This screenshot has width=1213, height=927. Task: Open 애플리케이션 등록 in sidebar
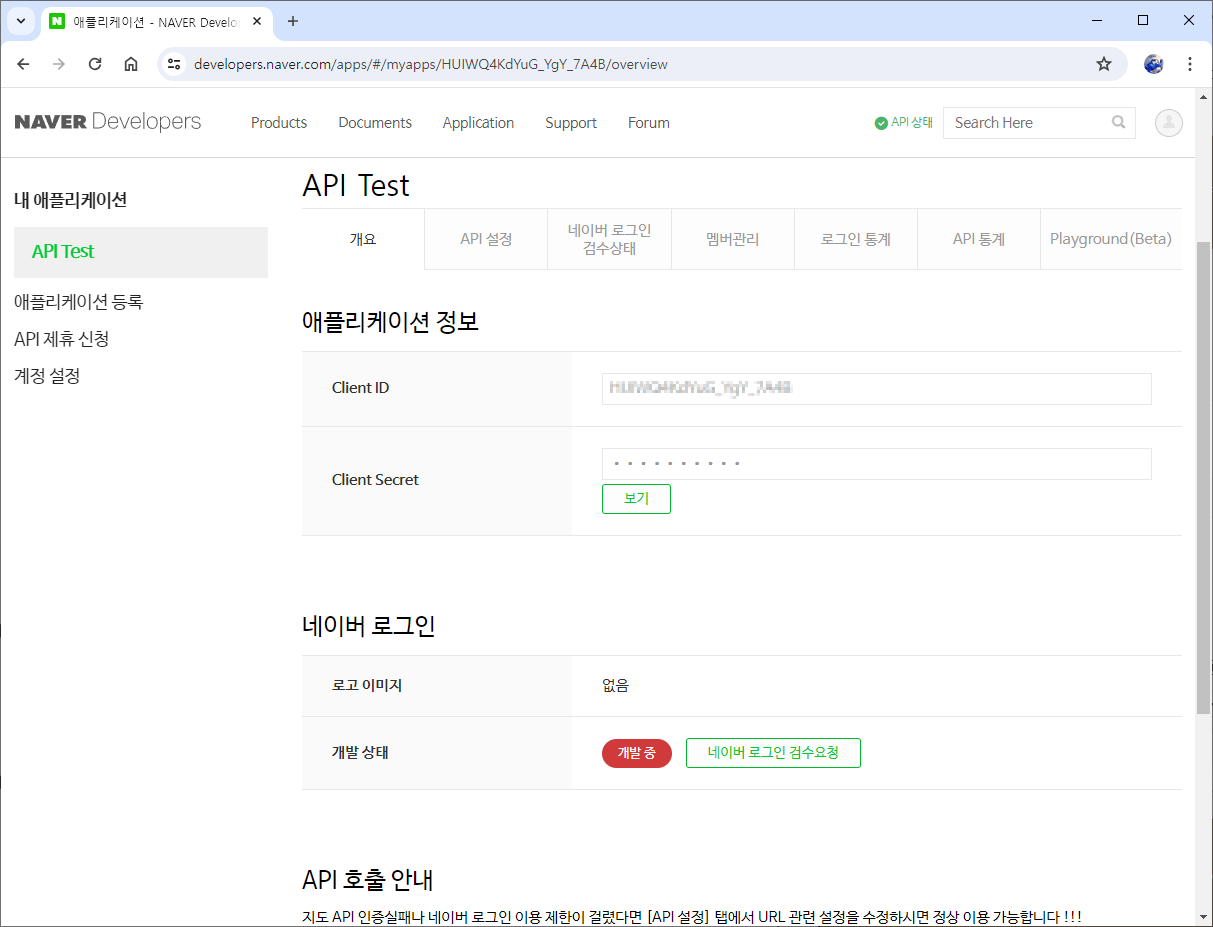pyautogui.click(x=79, y=302)
